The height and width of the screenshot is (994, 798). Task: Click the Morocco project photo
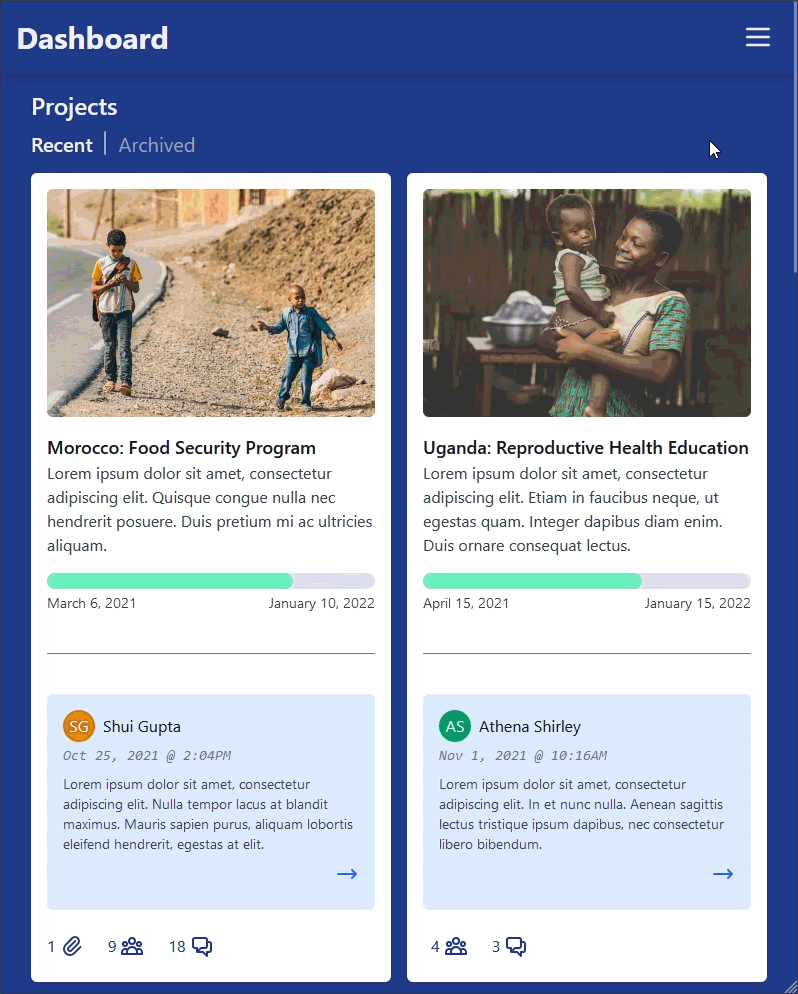pos(211,303)
